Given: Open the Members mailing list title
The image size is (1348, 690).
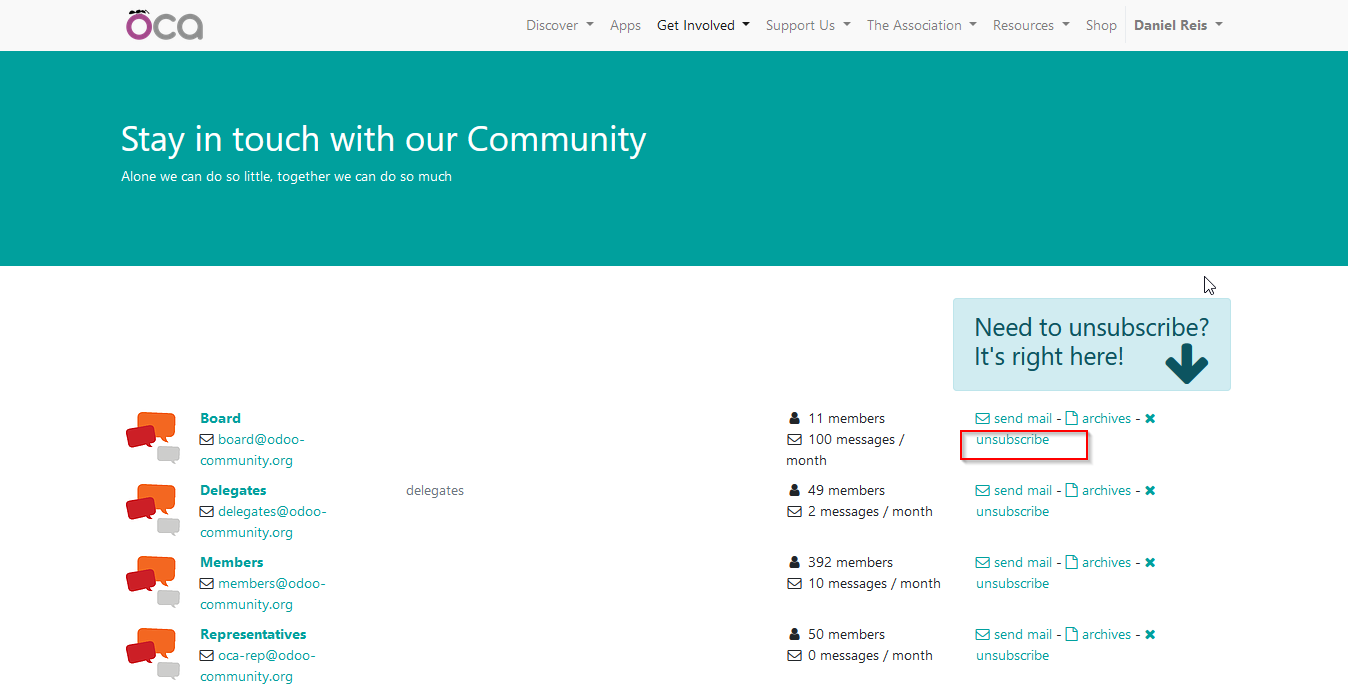Looking at the screenshot, I should click(x=231, y=562).
